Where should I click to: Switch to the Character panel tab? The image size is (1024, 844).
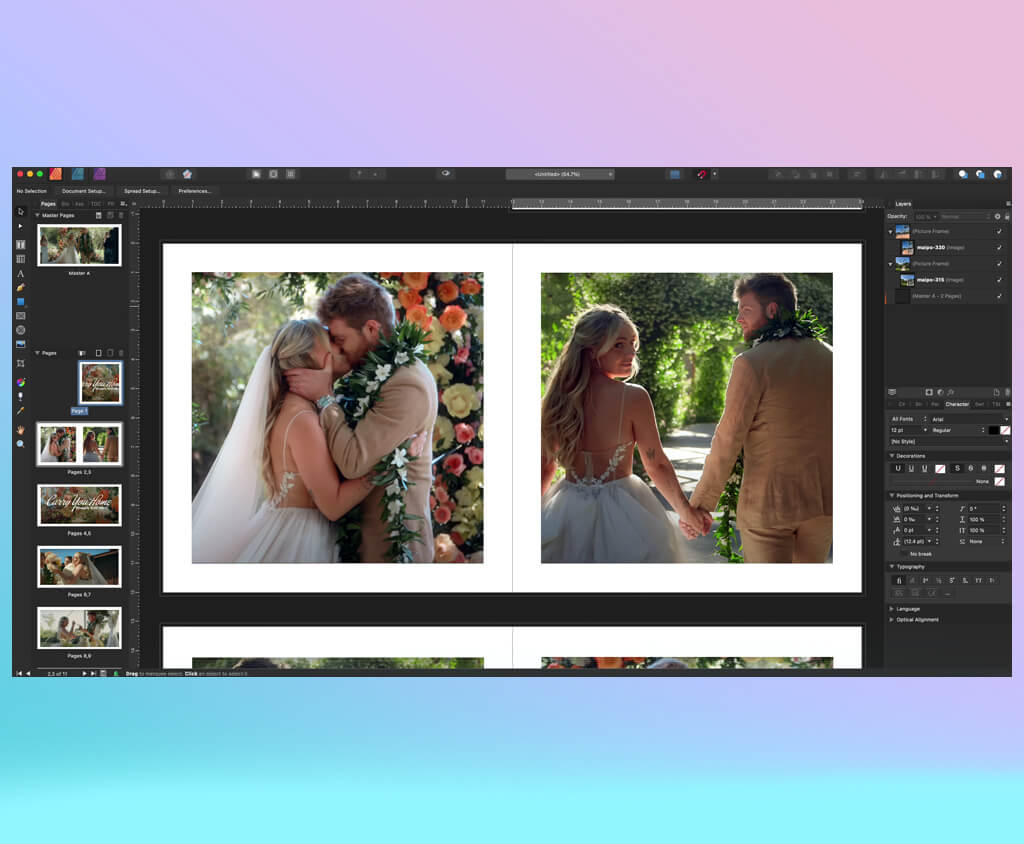point(957,404)
